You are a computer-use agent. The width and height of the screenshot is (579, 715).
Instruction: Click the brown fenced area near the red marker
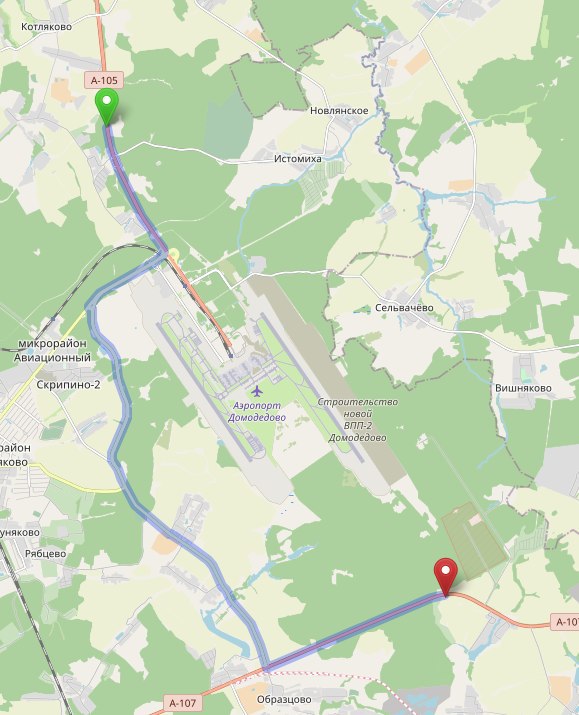[x=474, y=541]
